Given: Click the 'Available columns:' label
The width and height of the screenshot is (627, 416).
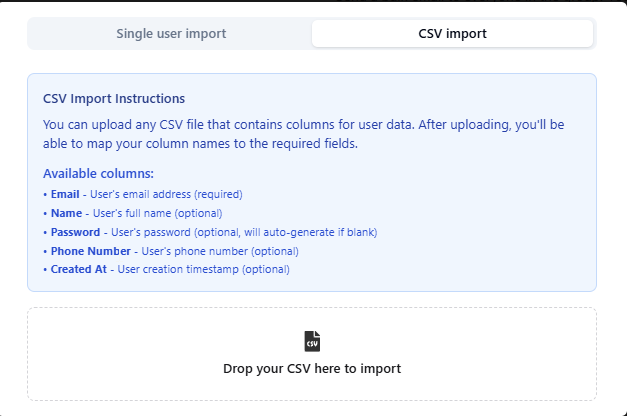Looking at the screenshot, I should click(98, 173).
